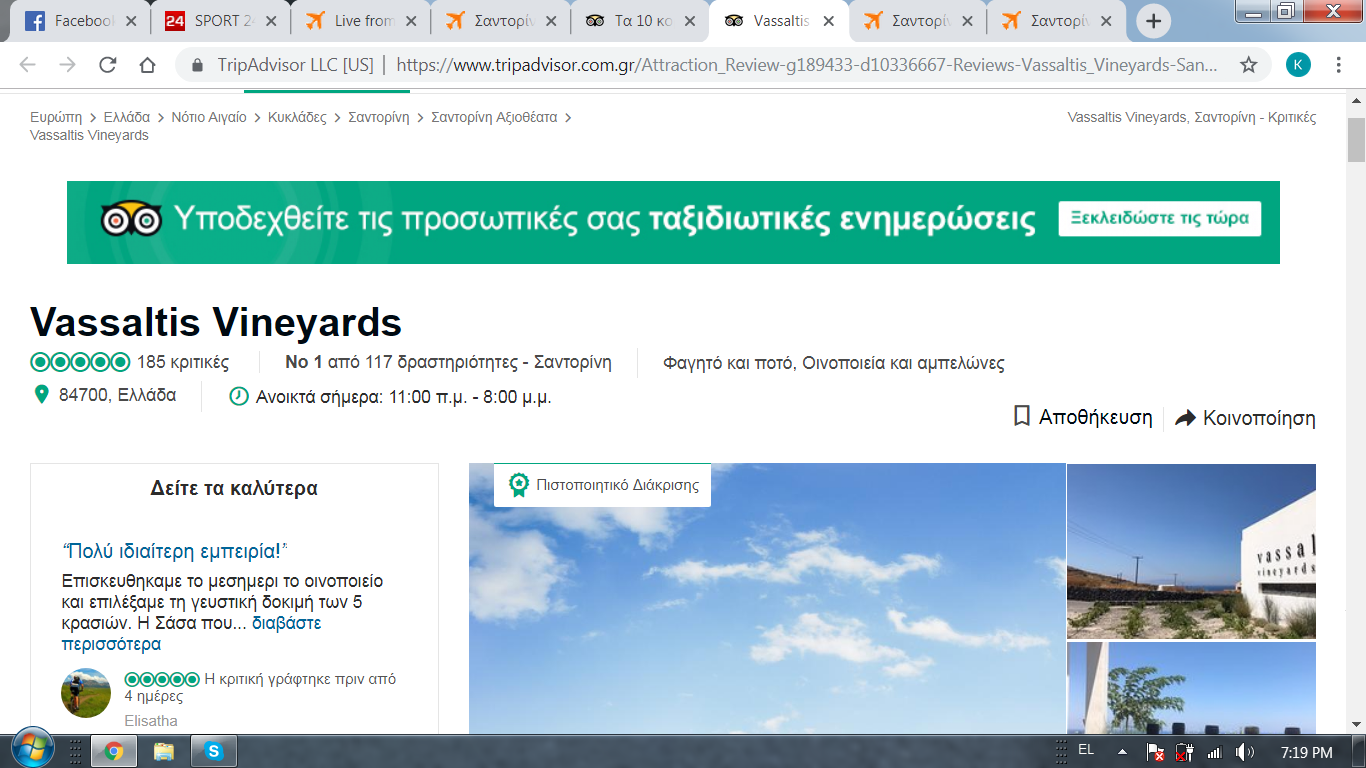Click Αποθήκευση bookmark save icon
1366x768 pixels.
[1022, 416]
